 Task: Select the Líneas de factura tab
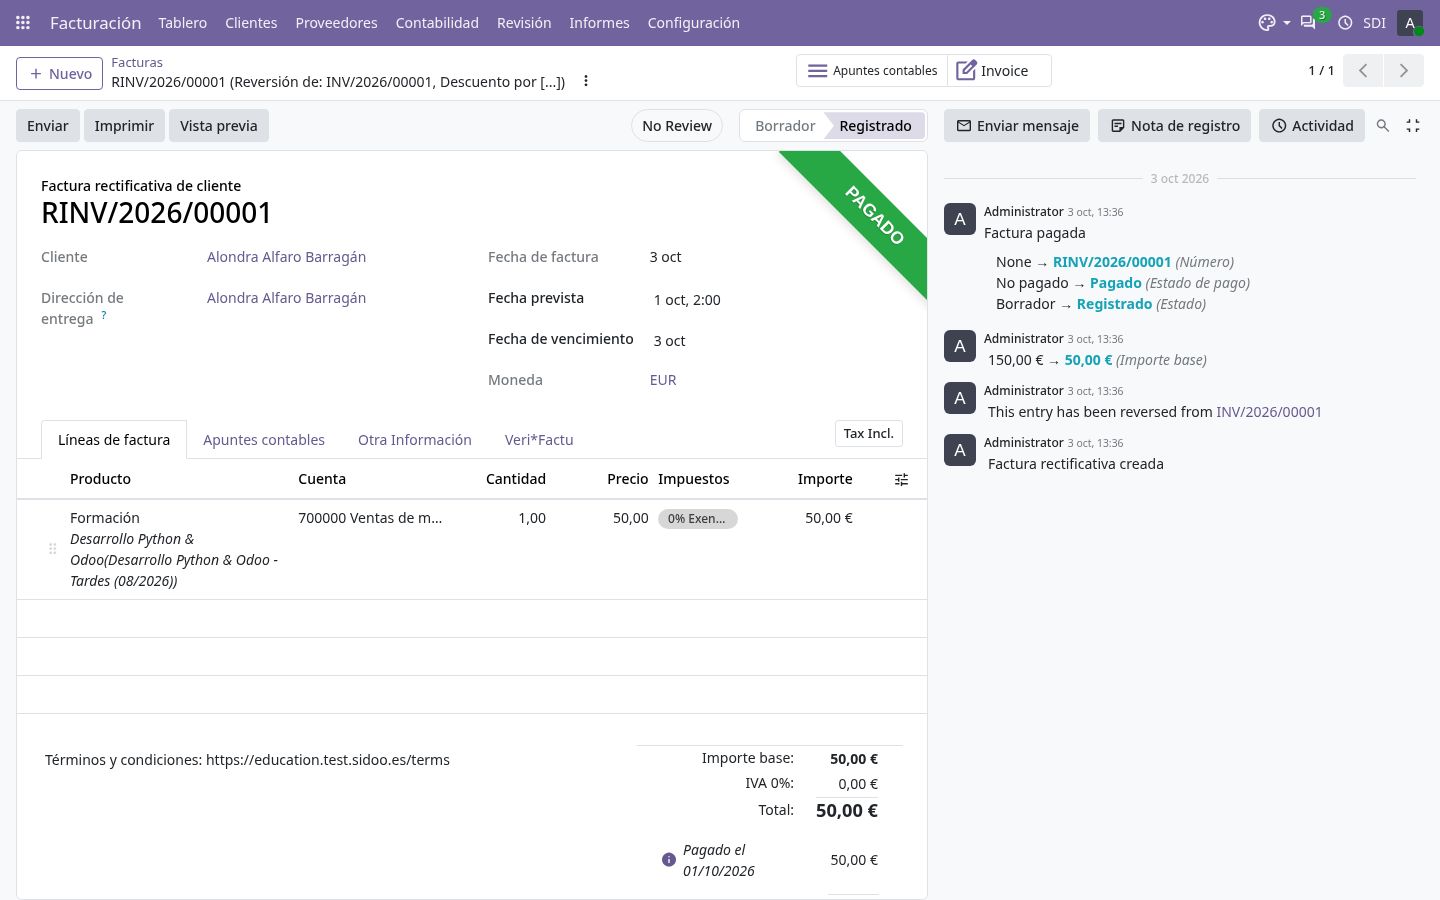point(114,440)
